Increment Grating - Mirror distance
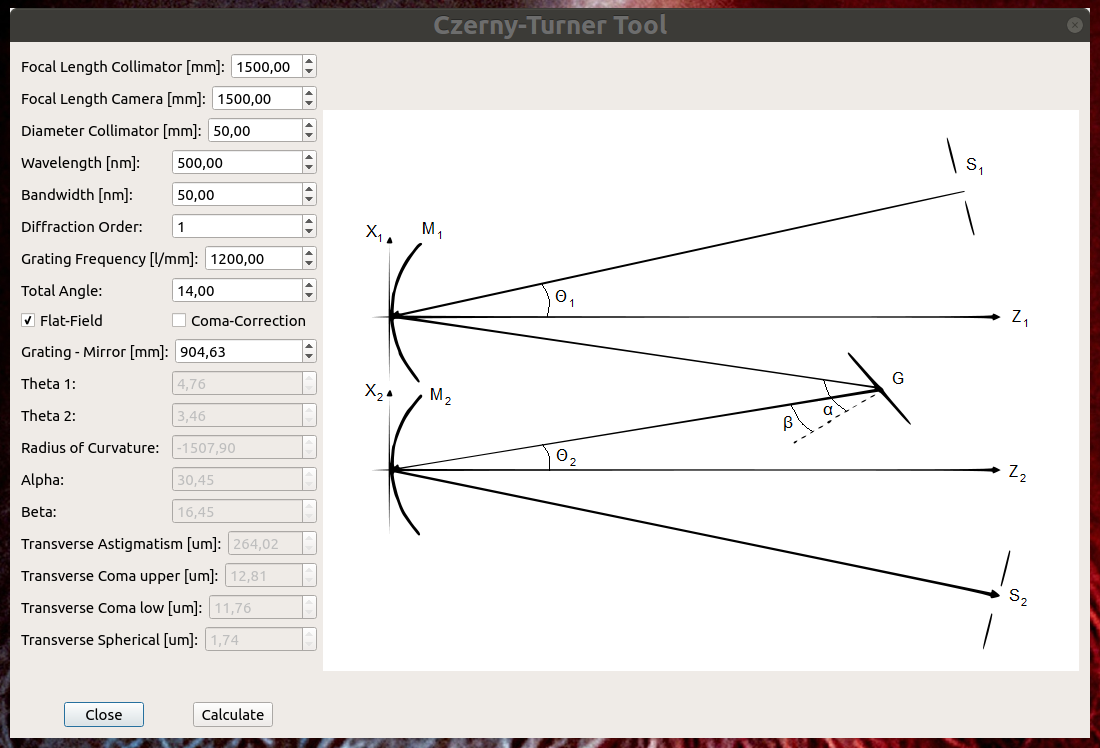 [309, 346]
